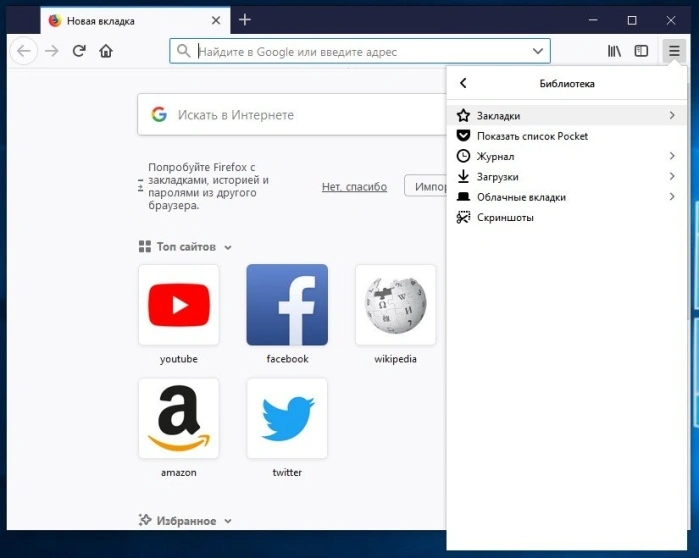
Task: Expand the Закладки submenu
Action: 566,115
